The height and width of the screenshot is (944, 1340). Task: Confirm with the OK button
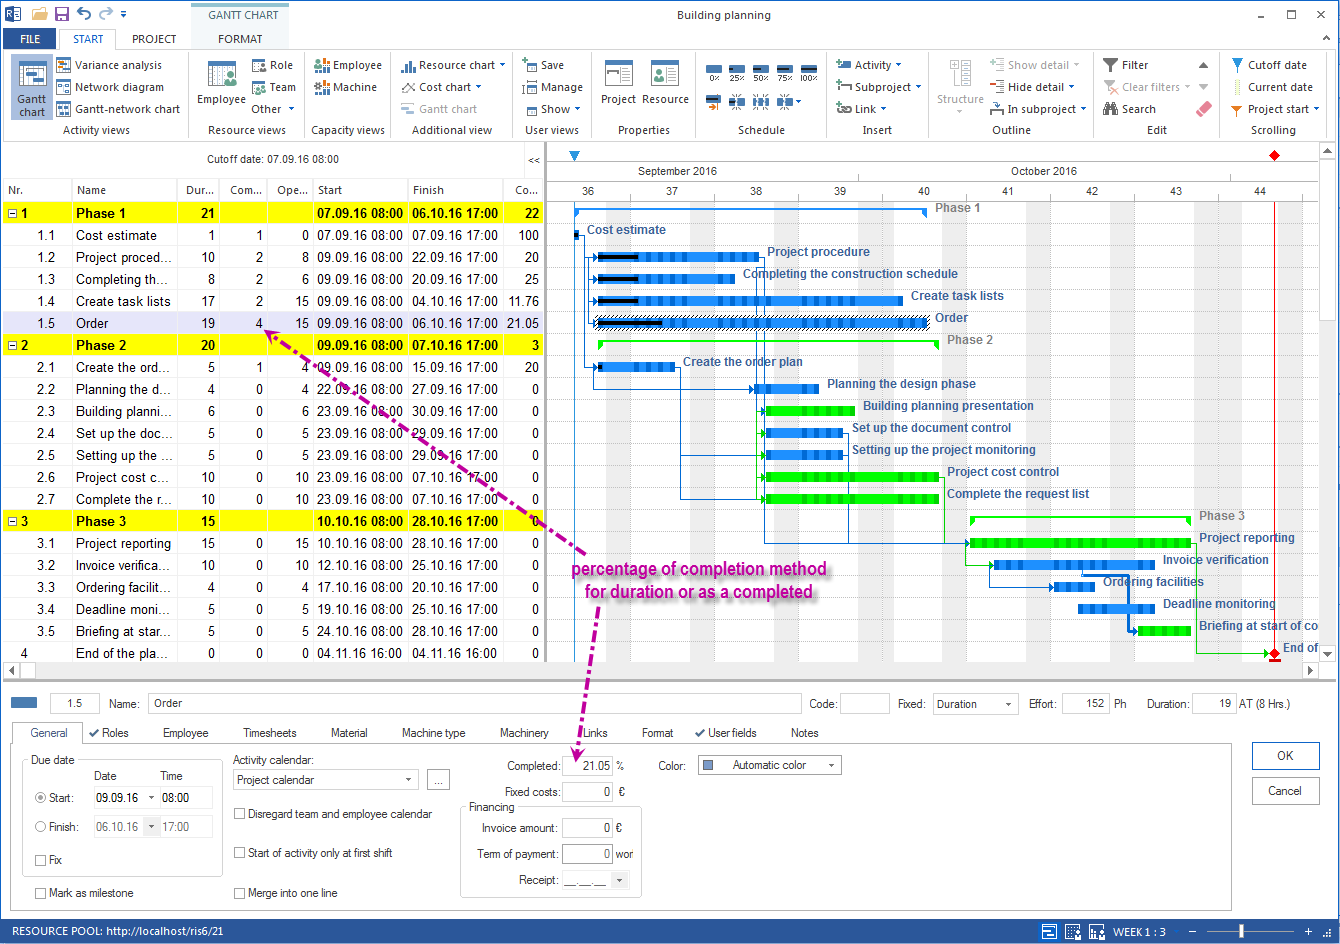click(x=1285, y=756)
